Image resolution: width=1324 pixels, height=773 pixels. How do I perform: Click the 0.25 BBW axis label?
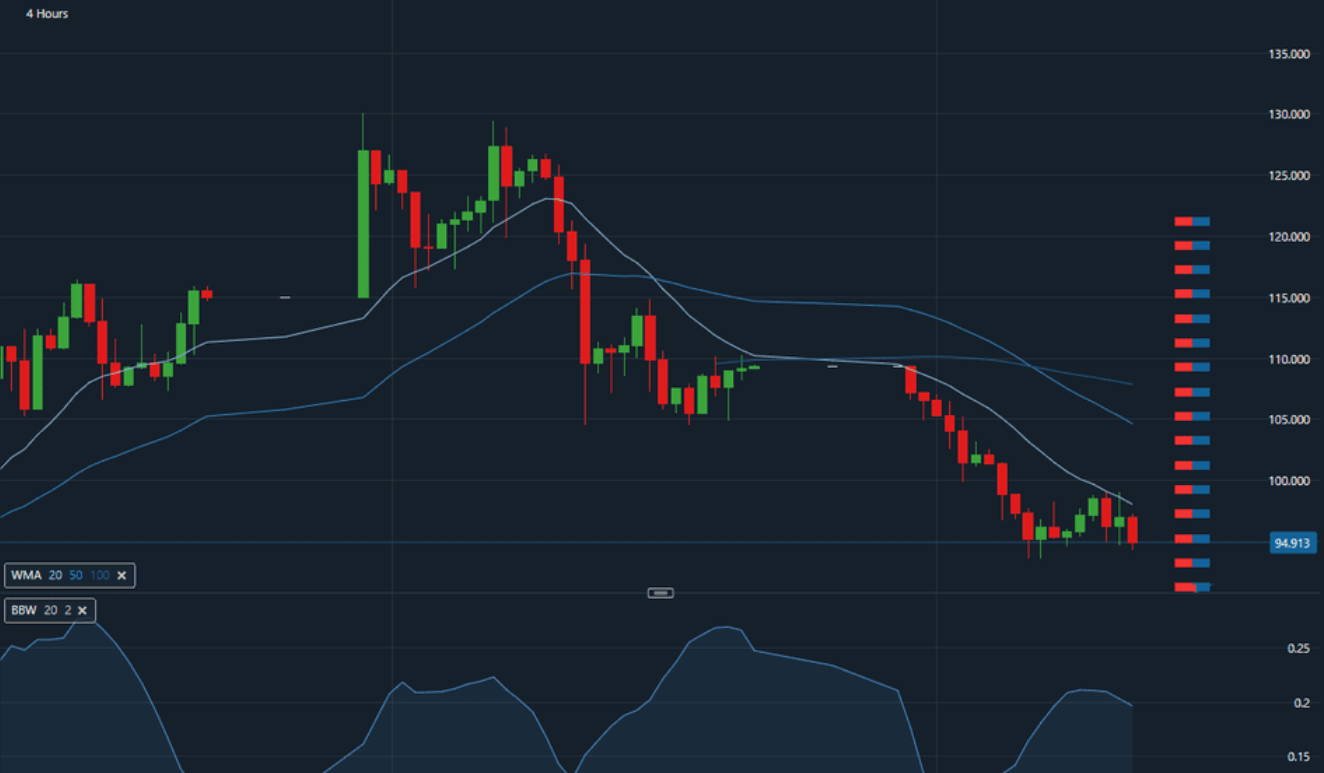pyautogui.click(x=1299, y=649)
